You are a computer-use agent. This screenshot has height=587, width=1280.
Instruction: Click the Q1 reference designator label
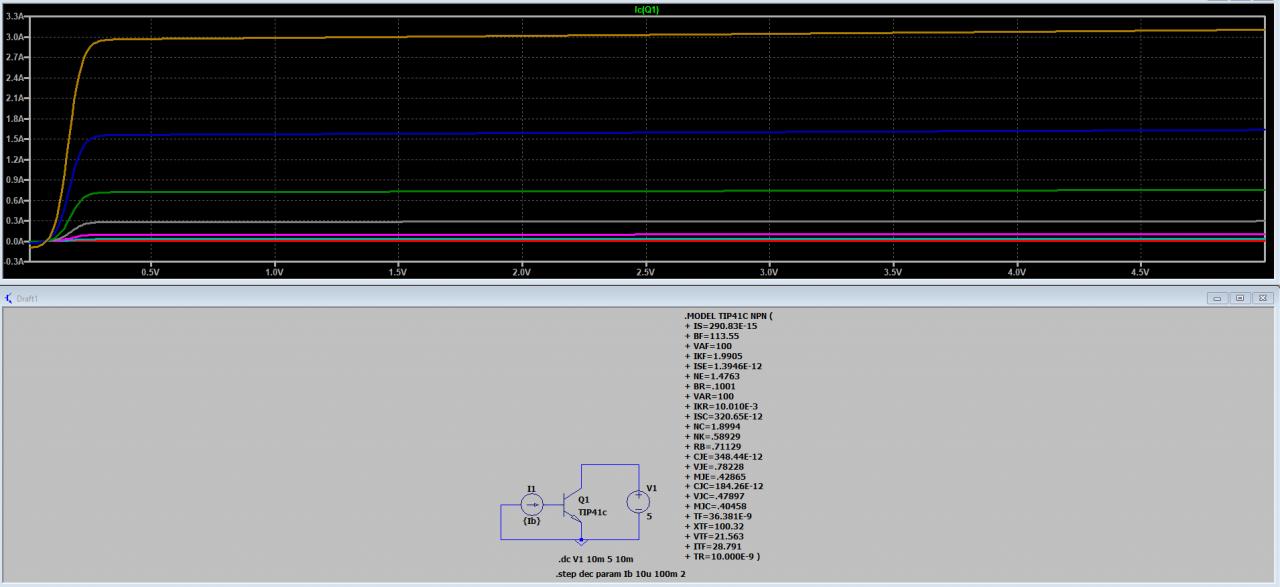pos(584,499)
